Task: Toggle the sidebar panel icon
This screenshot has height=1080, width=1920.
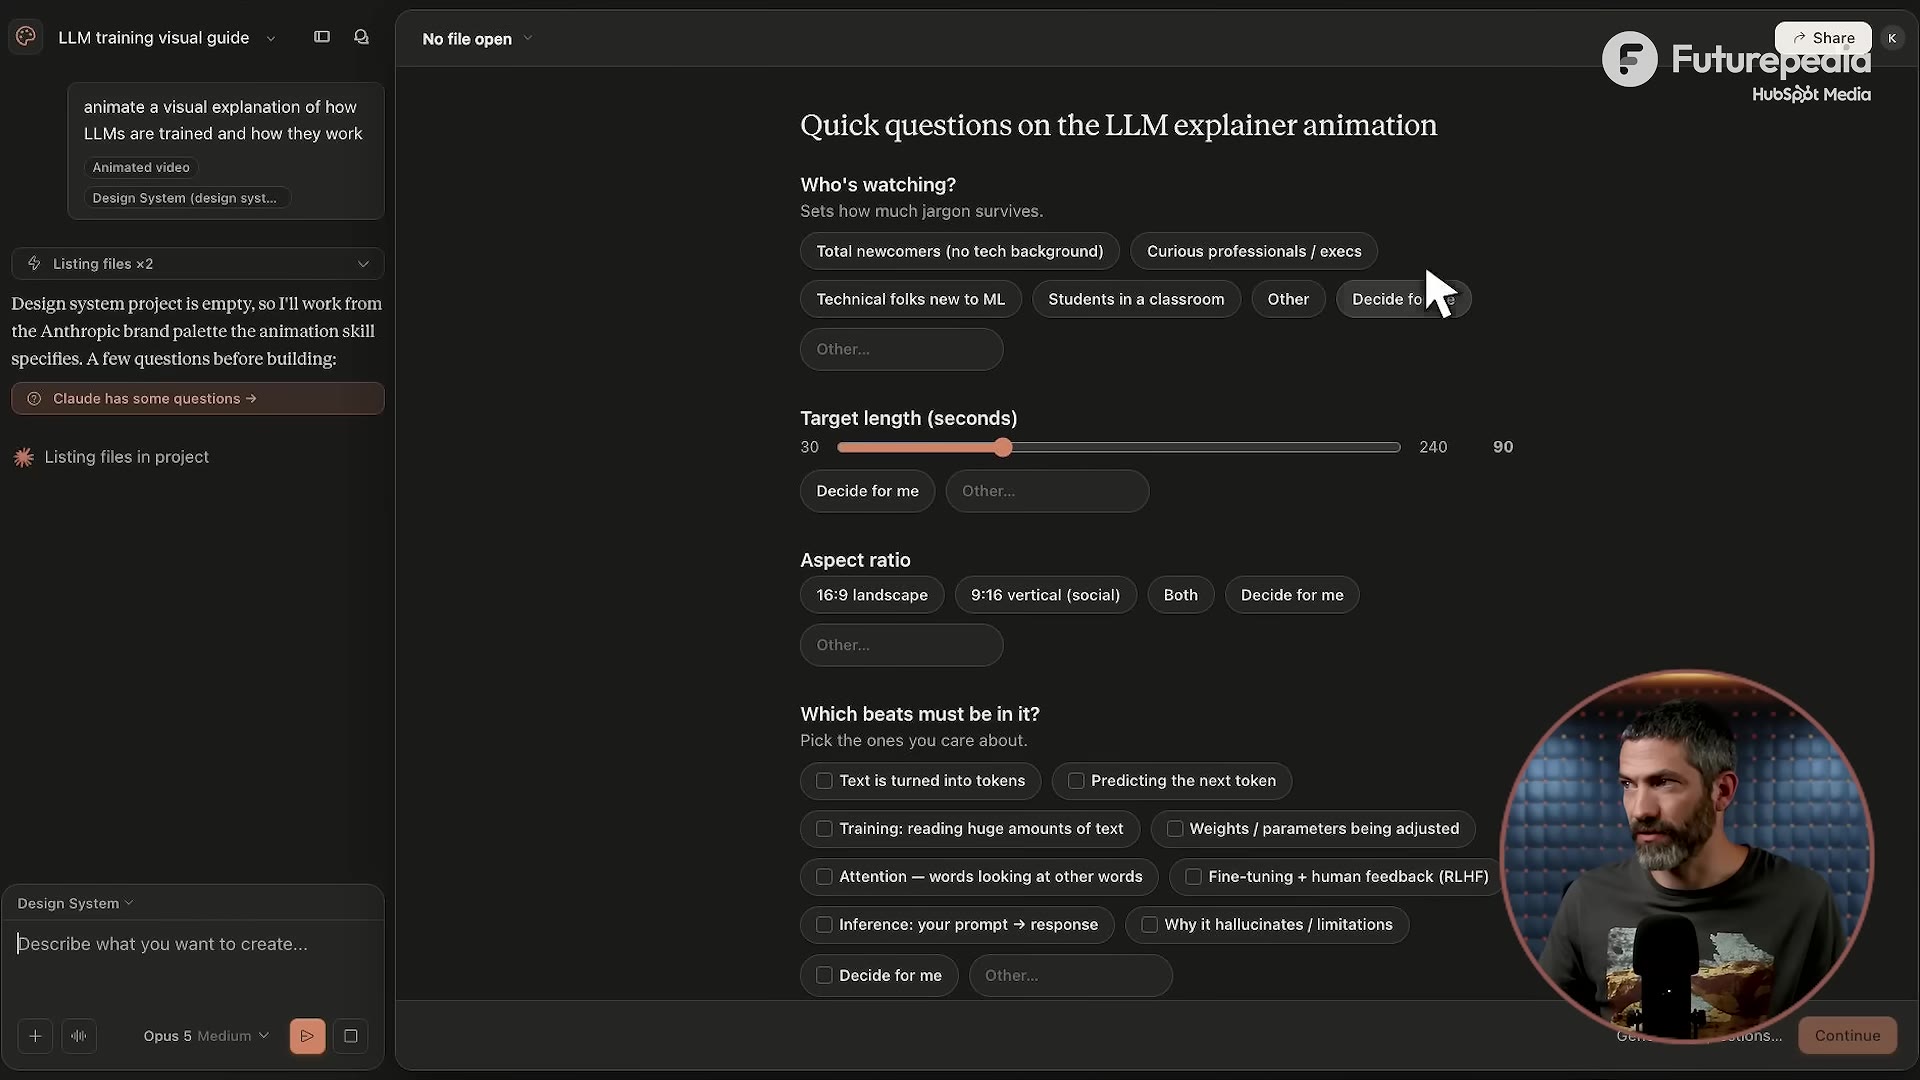Action: tap(322, 37)
